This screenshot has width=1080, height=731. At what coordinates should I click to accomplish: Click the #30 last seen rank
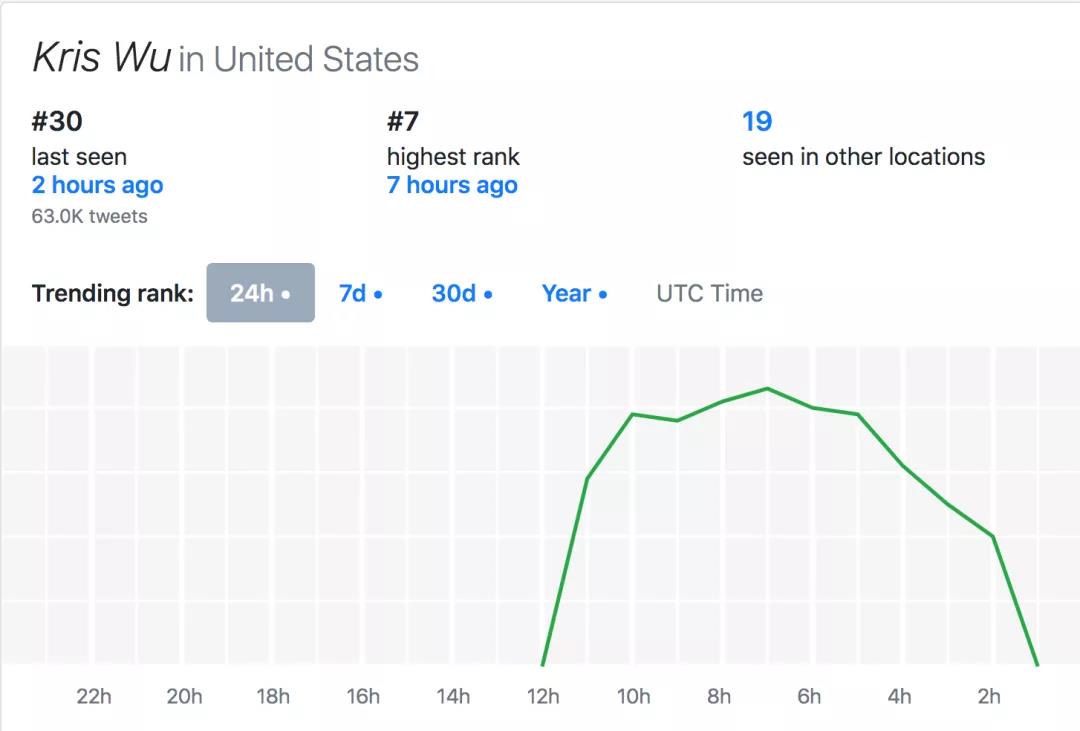point(57,121)
